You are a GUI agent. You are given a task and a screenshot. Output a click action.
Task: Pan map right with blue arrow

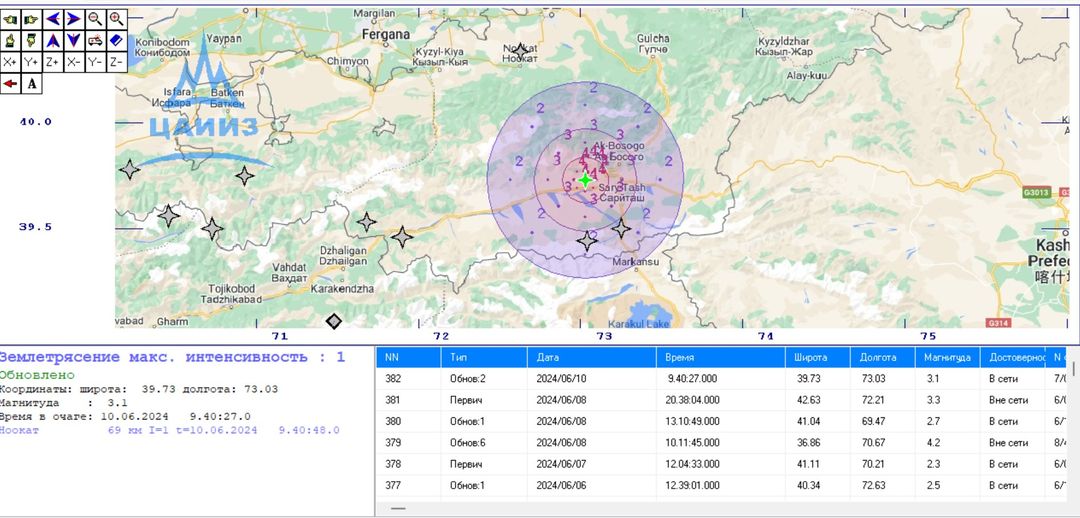click(74, 18)
